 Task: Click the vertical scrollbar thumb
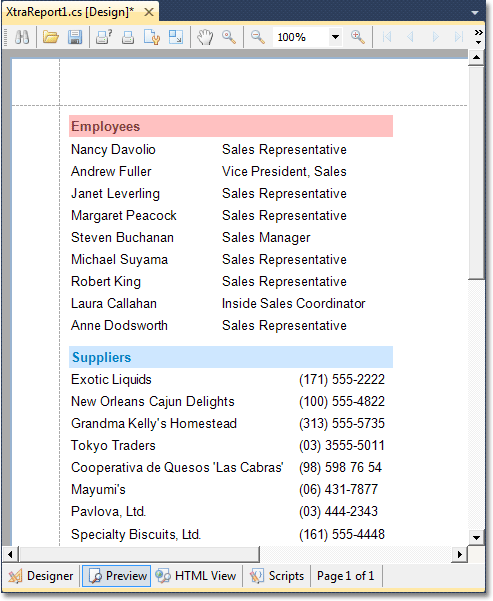point(477,173)
